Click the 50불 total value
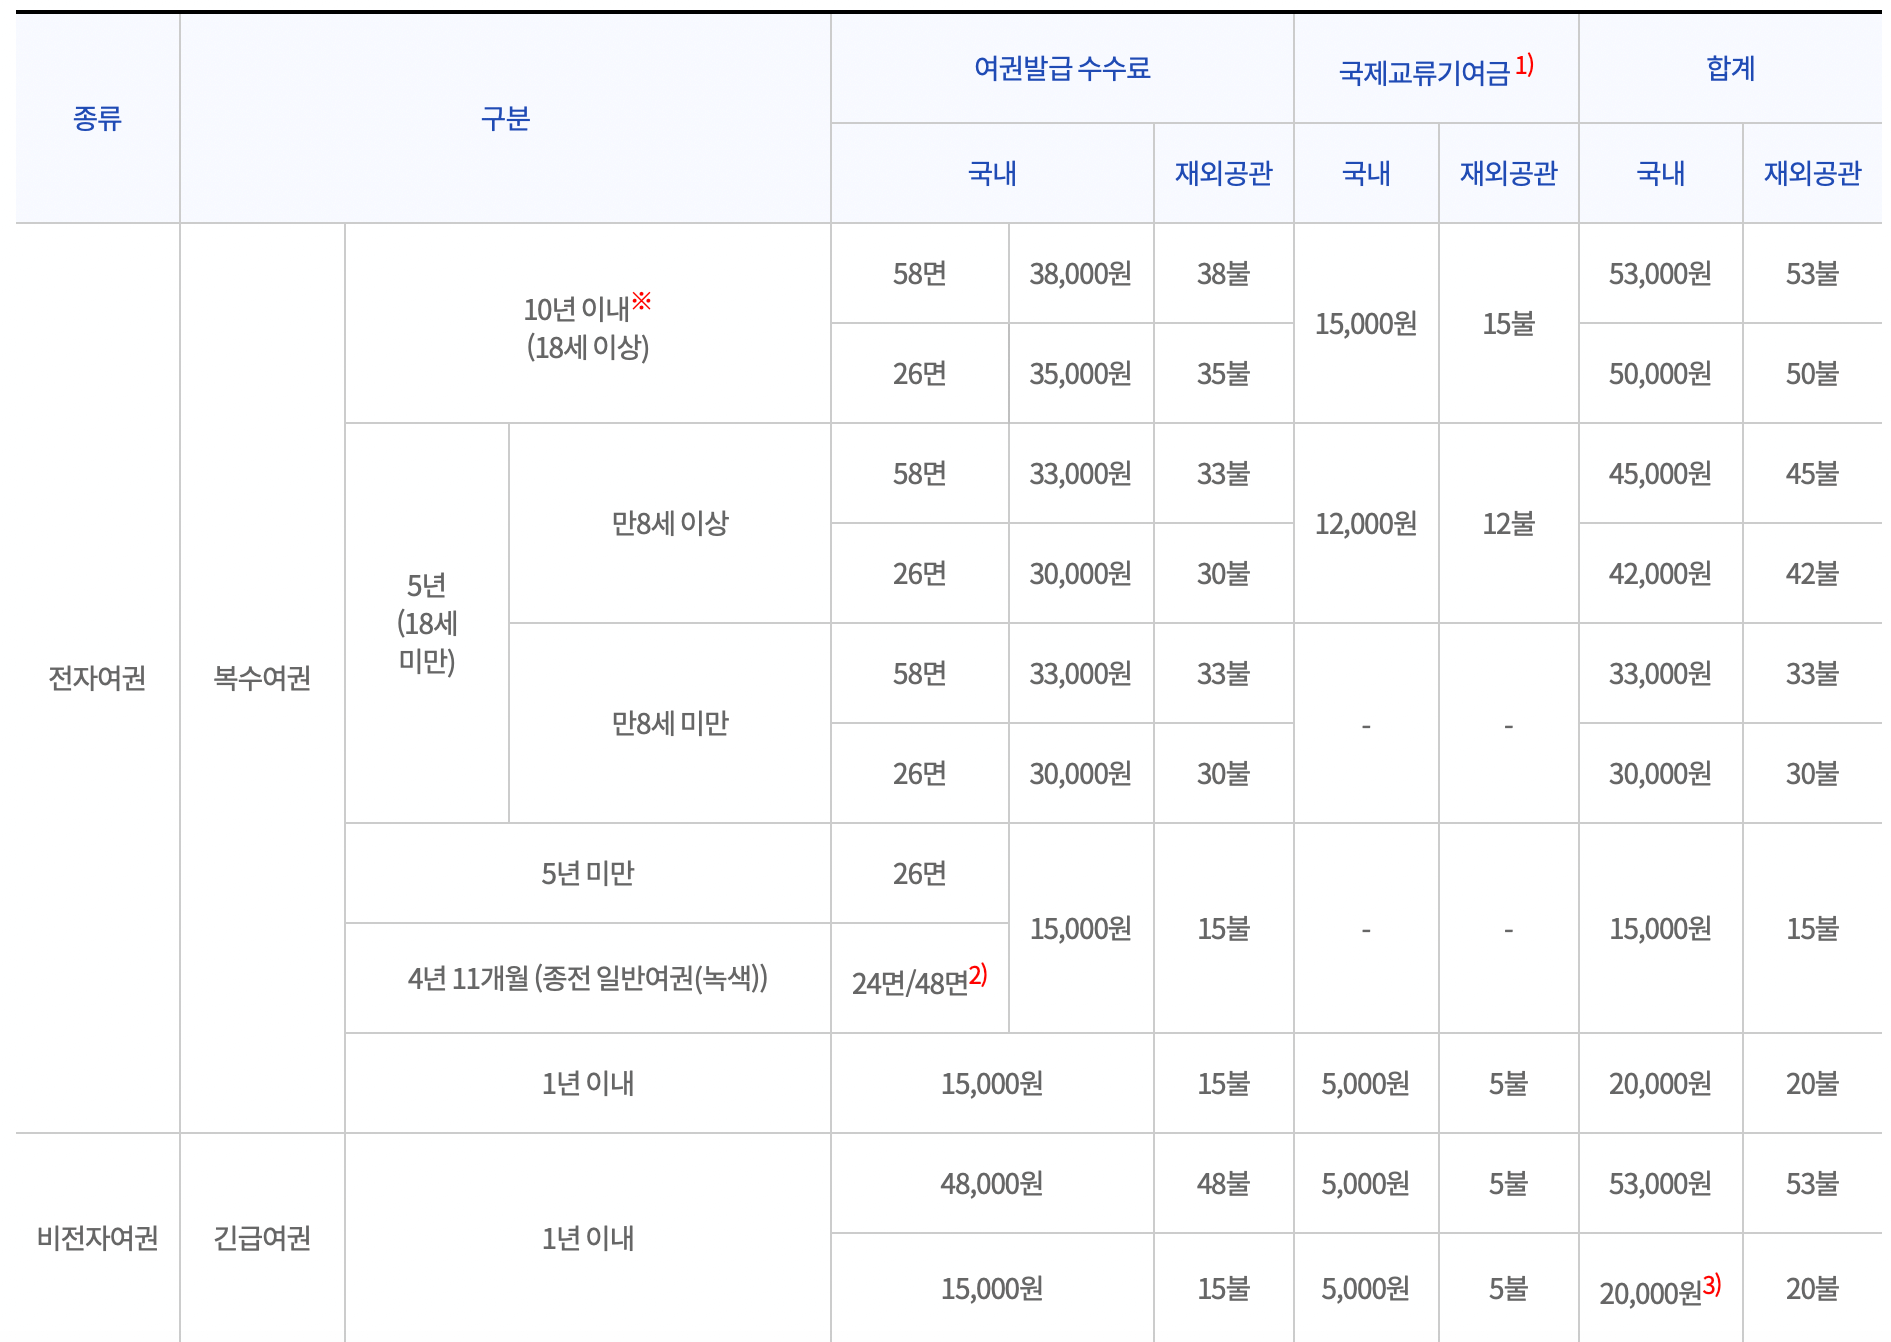 click(x=1812, y=373)
